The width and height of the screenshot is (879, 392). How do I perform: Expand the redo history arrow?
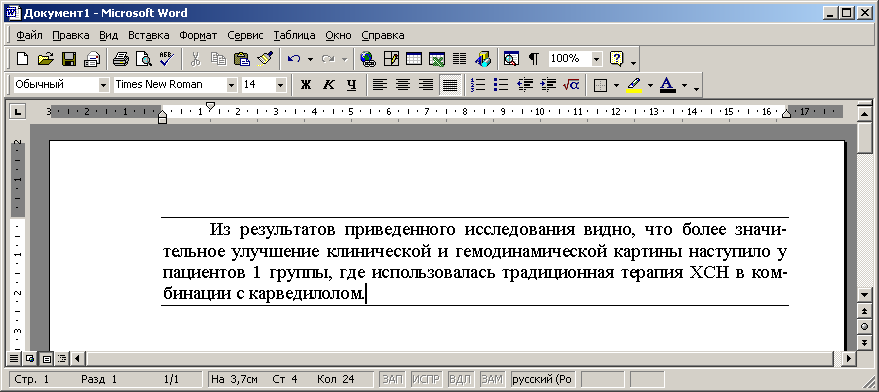(x=344, y=58)
